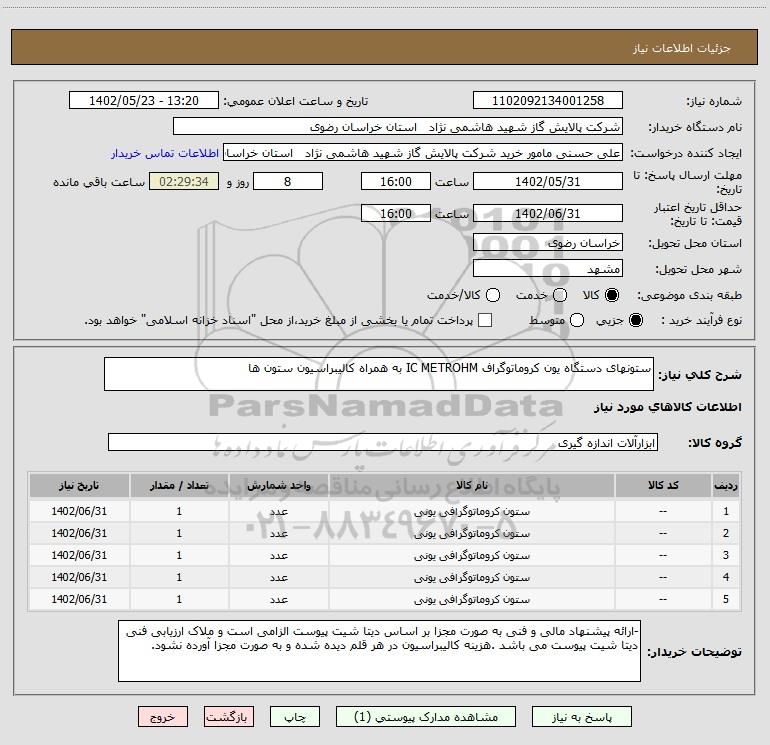Click the 'شماره نیاز' number field
The height and width of the screenshot is (745, 770).
(547, 101)
